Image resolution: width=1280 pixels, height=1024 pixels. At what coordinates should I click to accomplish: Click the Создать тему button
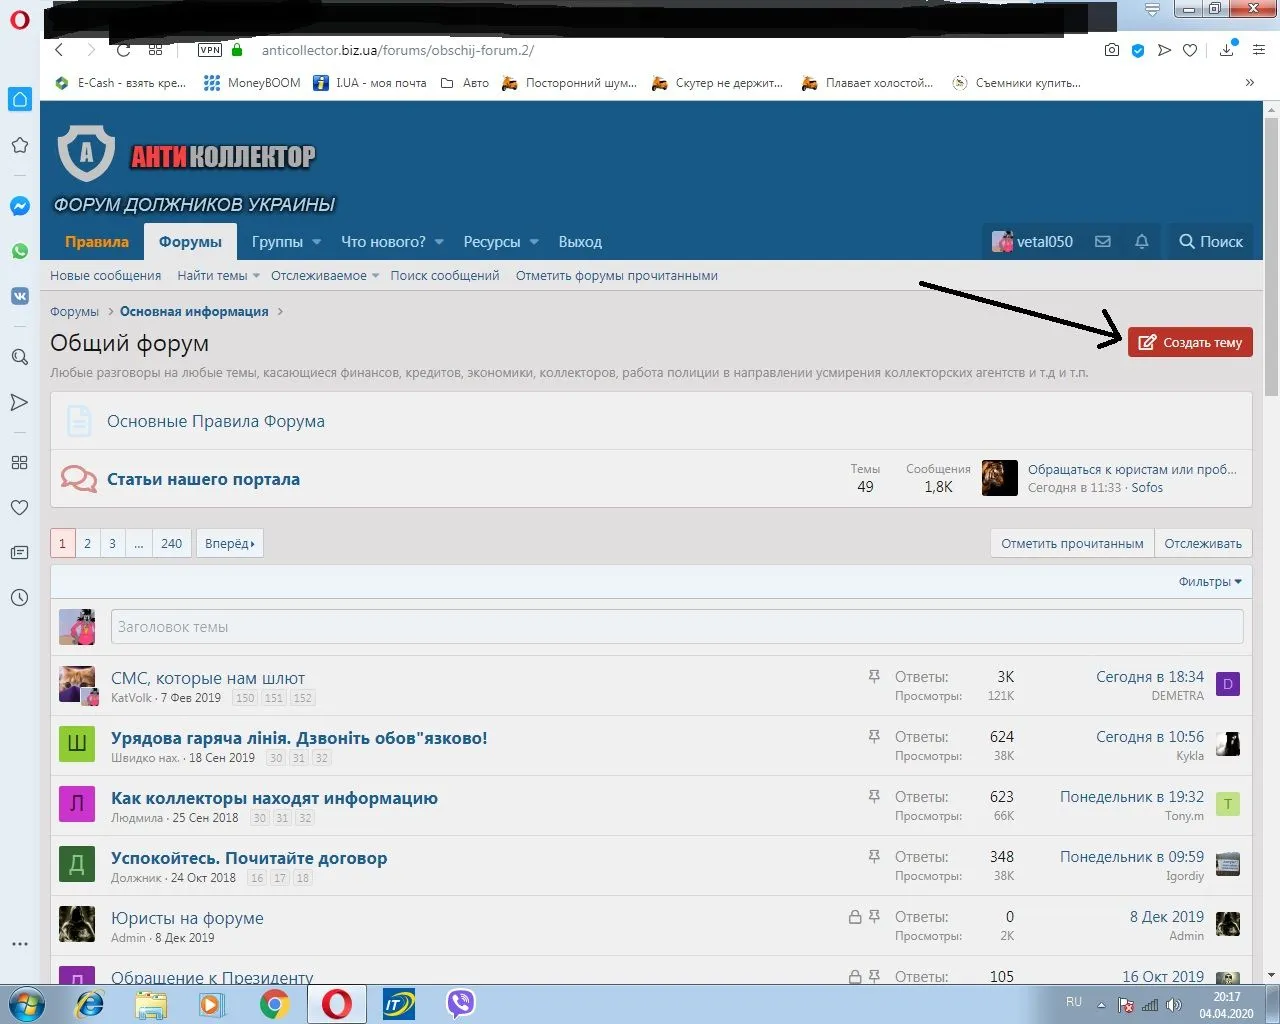coord(1190,342)
